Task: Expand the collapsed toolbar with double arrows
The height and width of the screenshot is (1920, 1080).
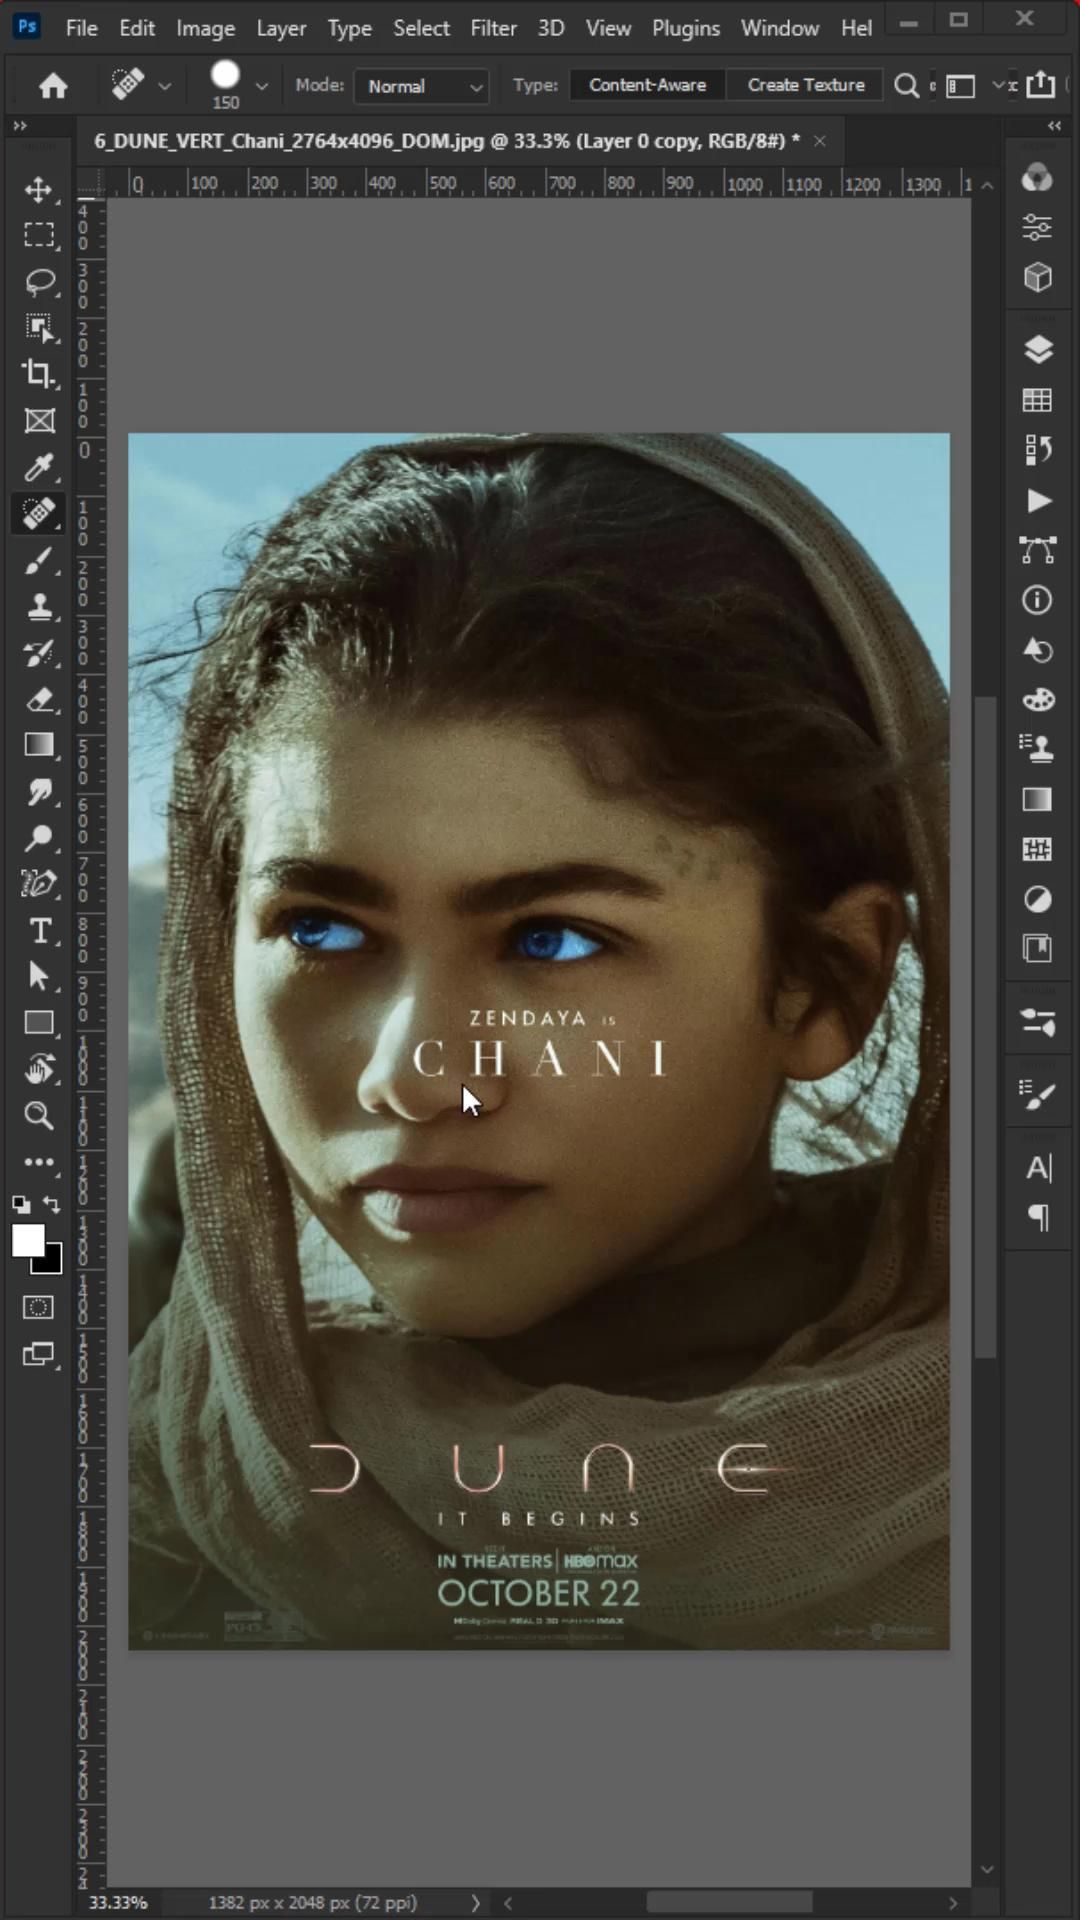Action: (19, 126)
